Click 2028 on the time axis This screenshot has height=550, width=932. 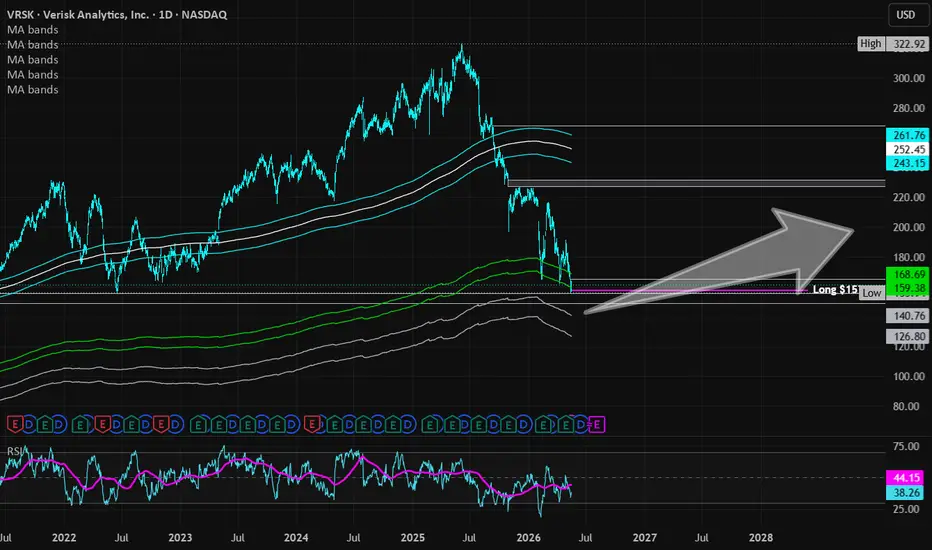point(761,538)
